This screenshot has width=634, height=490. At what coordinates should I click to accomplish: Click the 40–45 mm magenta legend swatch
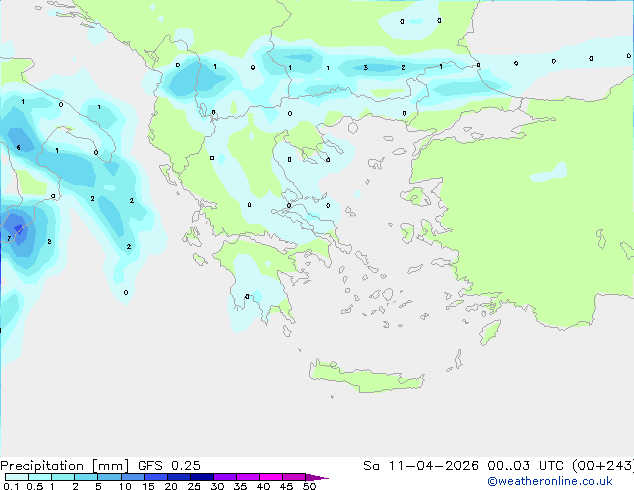coord(271,477)
